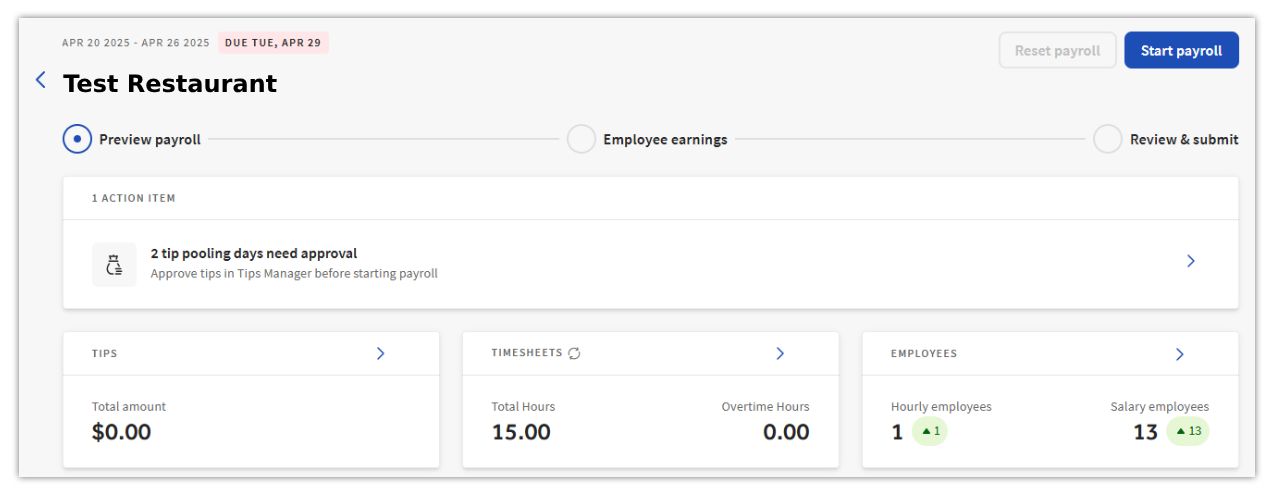
Task: Open the Employees card chevron
Action: click(1179, 354)
